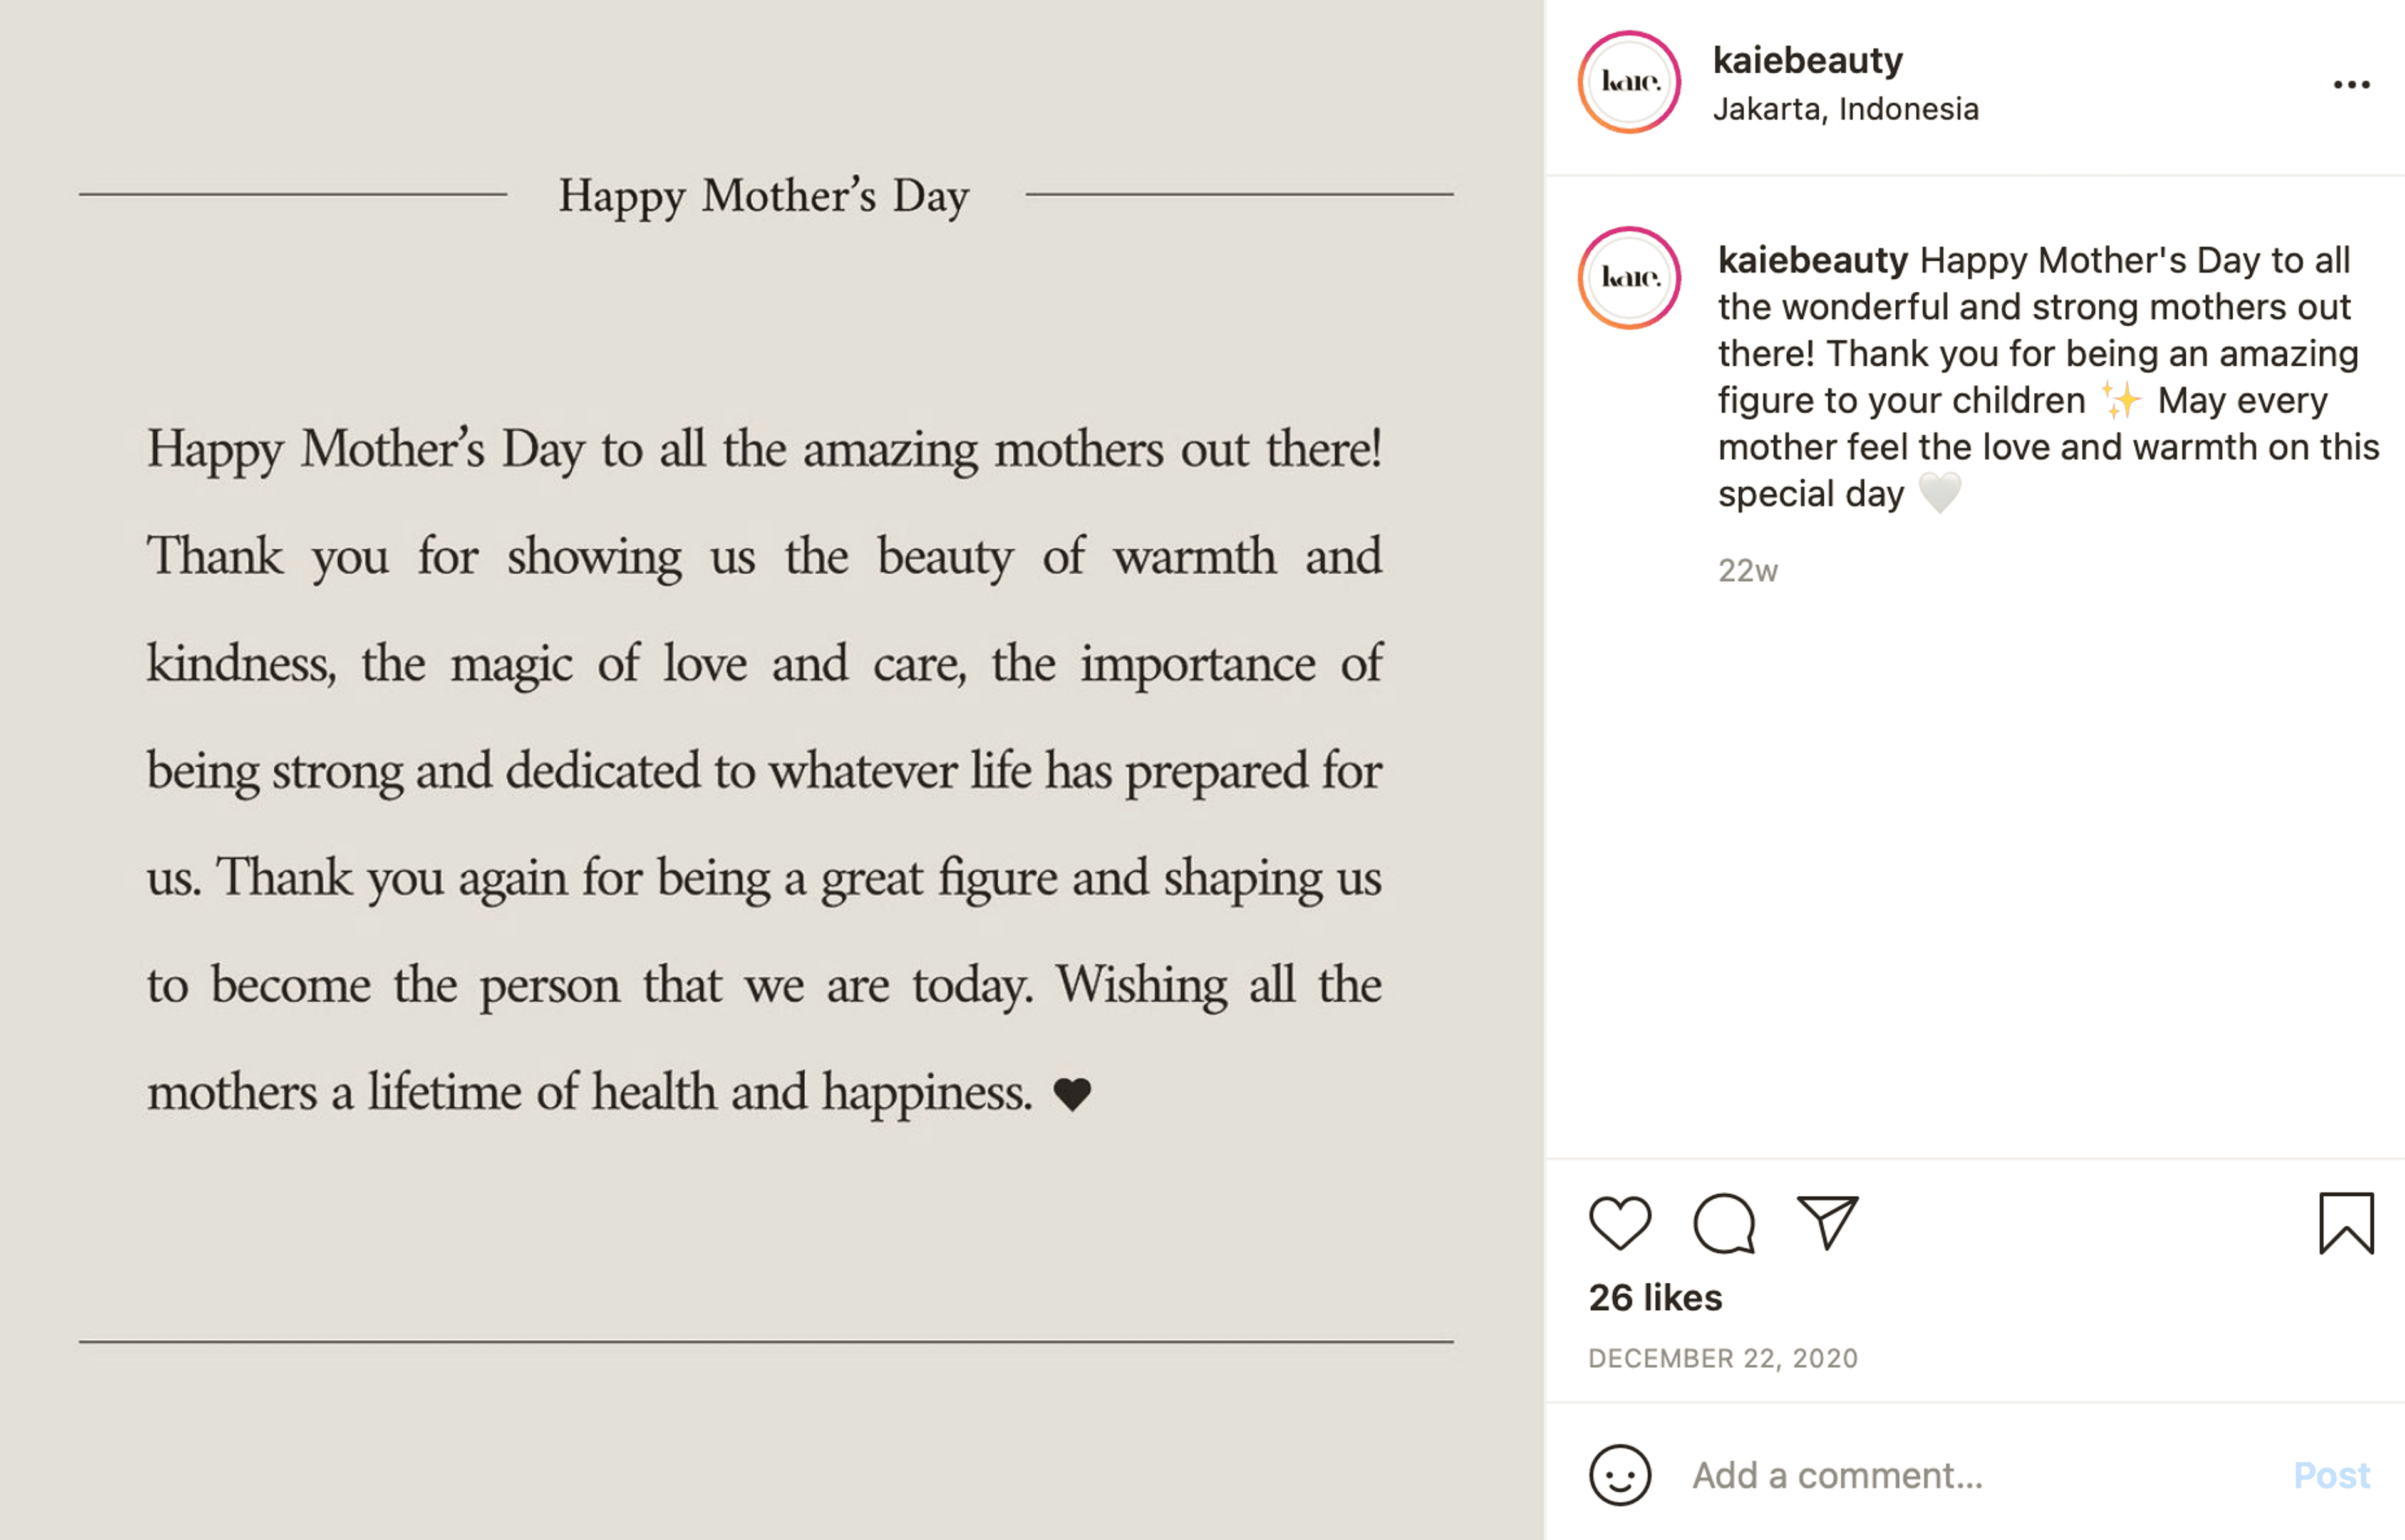Focus the Add a comment field

coord(1975,1475)
